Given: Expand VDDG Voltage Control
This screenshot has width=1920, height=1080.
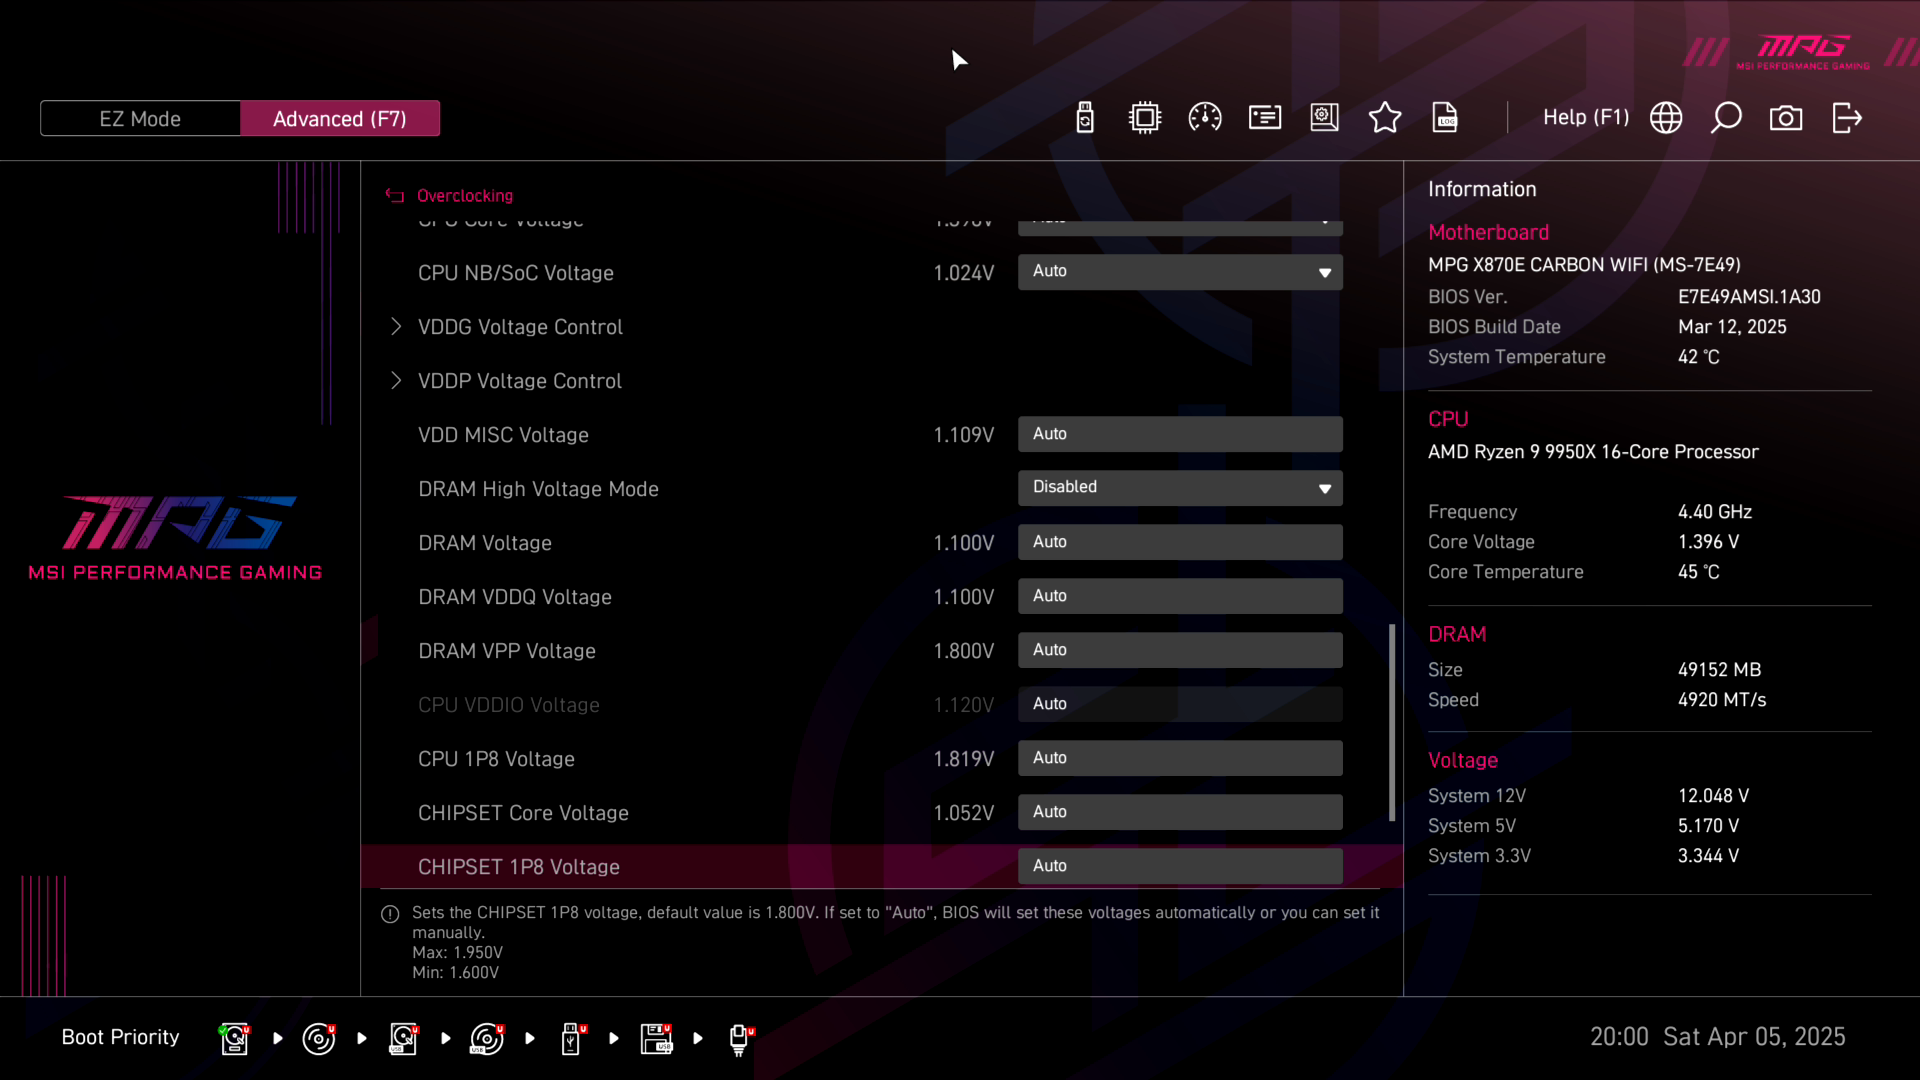Looking at the screenshot, I should (x=520, y=327).
